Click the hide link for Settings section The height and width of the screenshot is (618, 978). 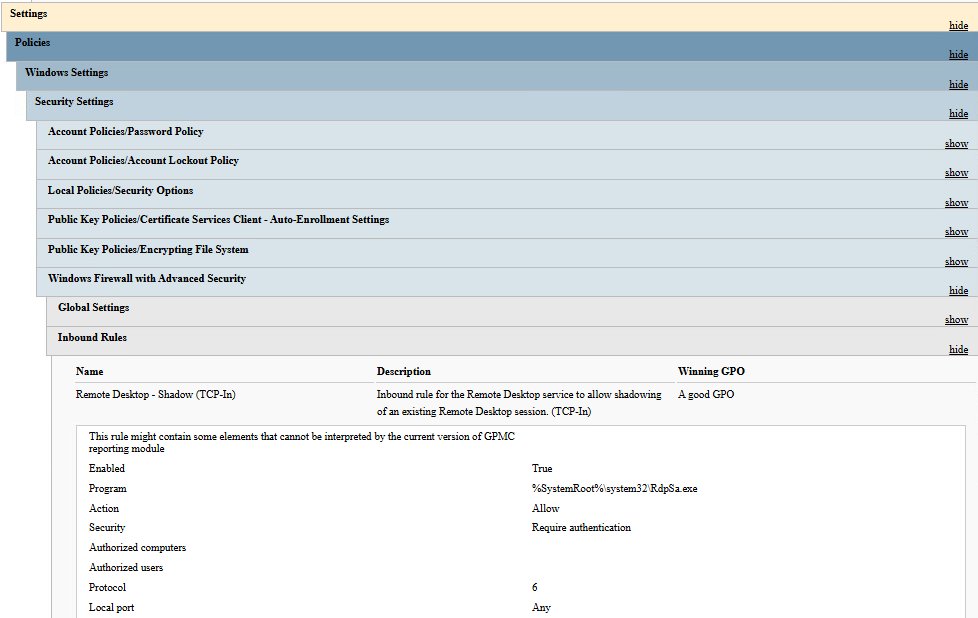[x=958, y=26]
